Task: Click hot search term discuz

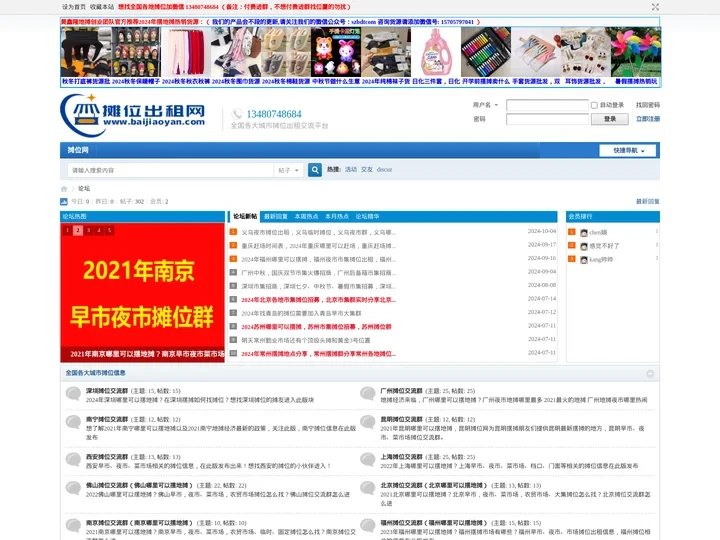Action: [384, 169]
